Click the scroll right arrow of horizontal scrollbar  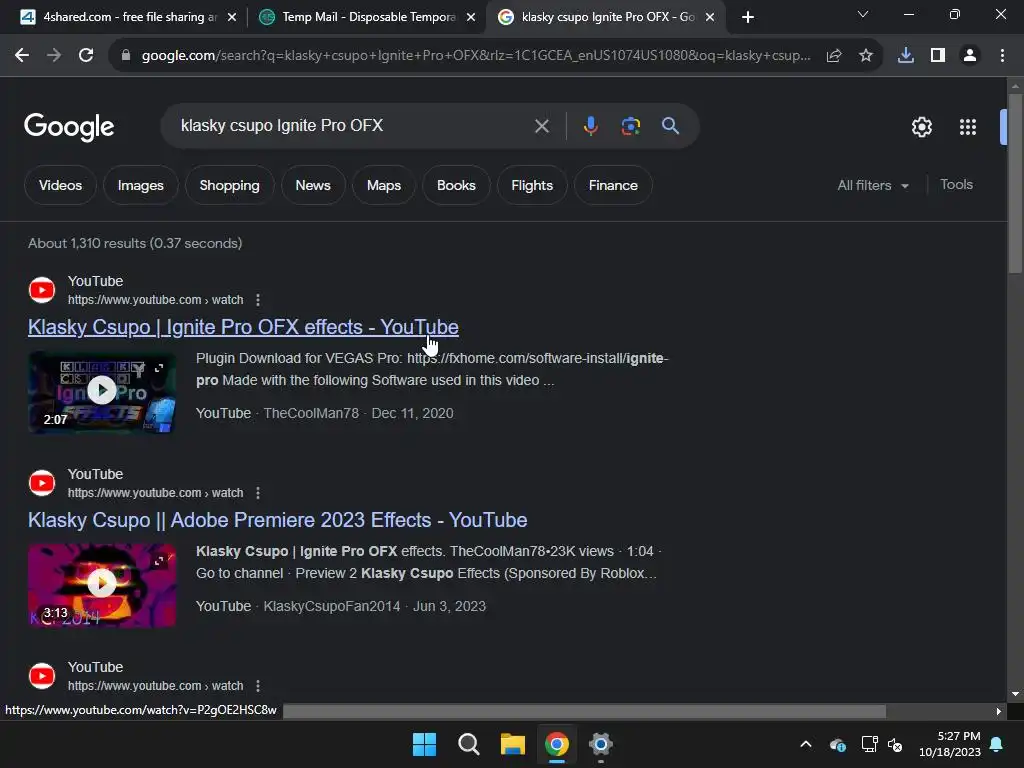(x=999, y=711)
